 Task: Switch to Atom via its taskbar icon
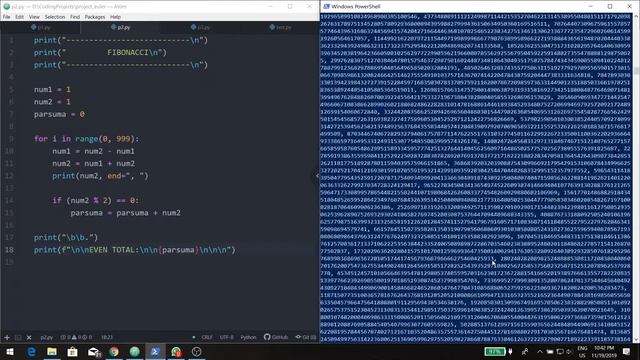click(x=135, y=352)
